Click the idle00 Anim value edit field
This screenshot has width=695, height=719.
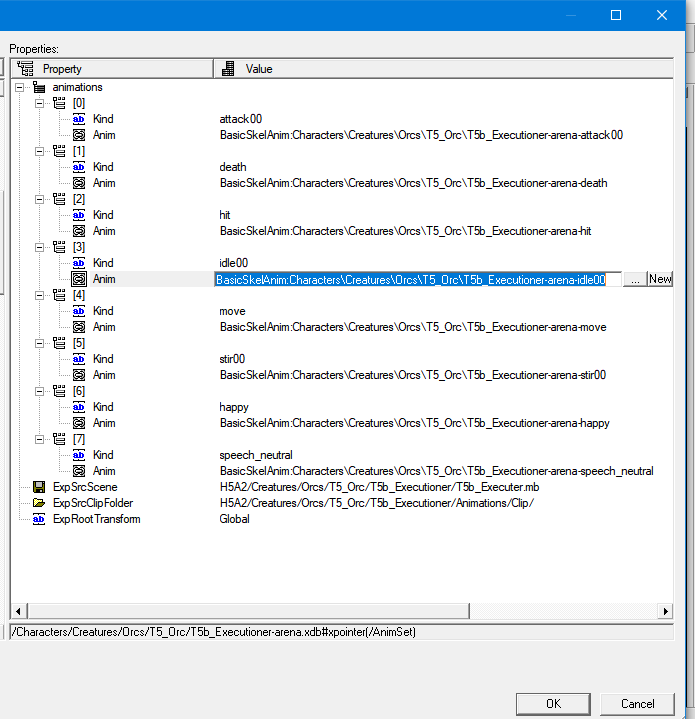pyautogui.click(x=418, y=279)
